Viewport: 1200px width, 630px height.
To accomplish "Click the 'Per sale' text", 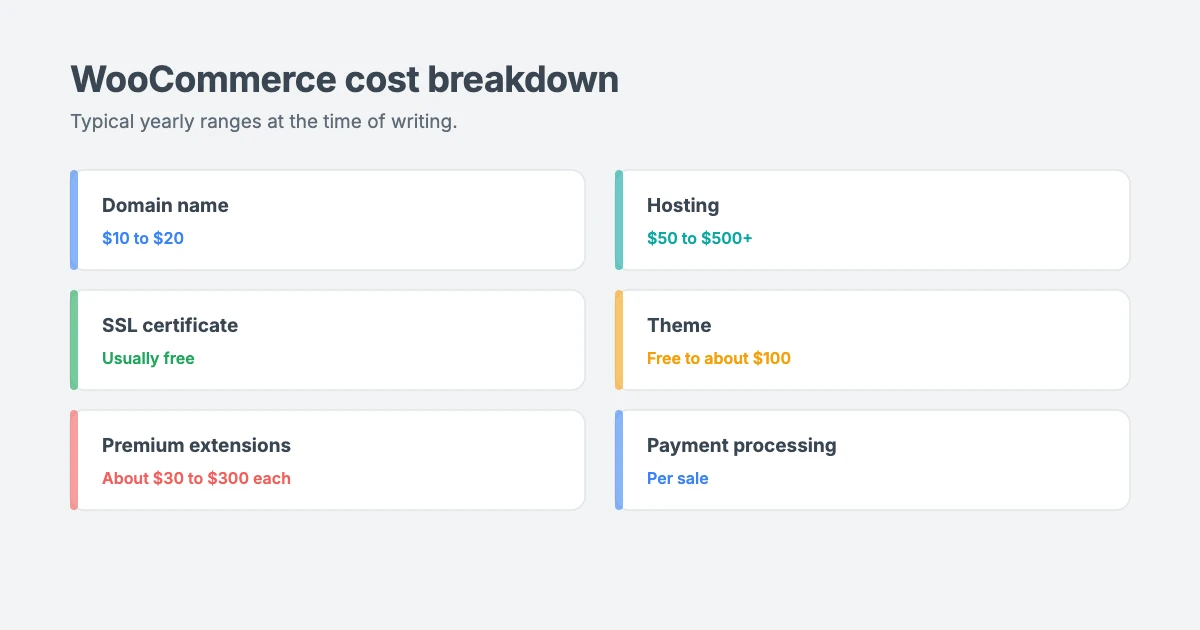I will (678, 478).
